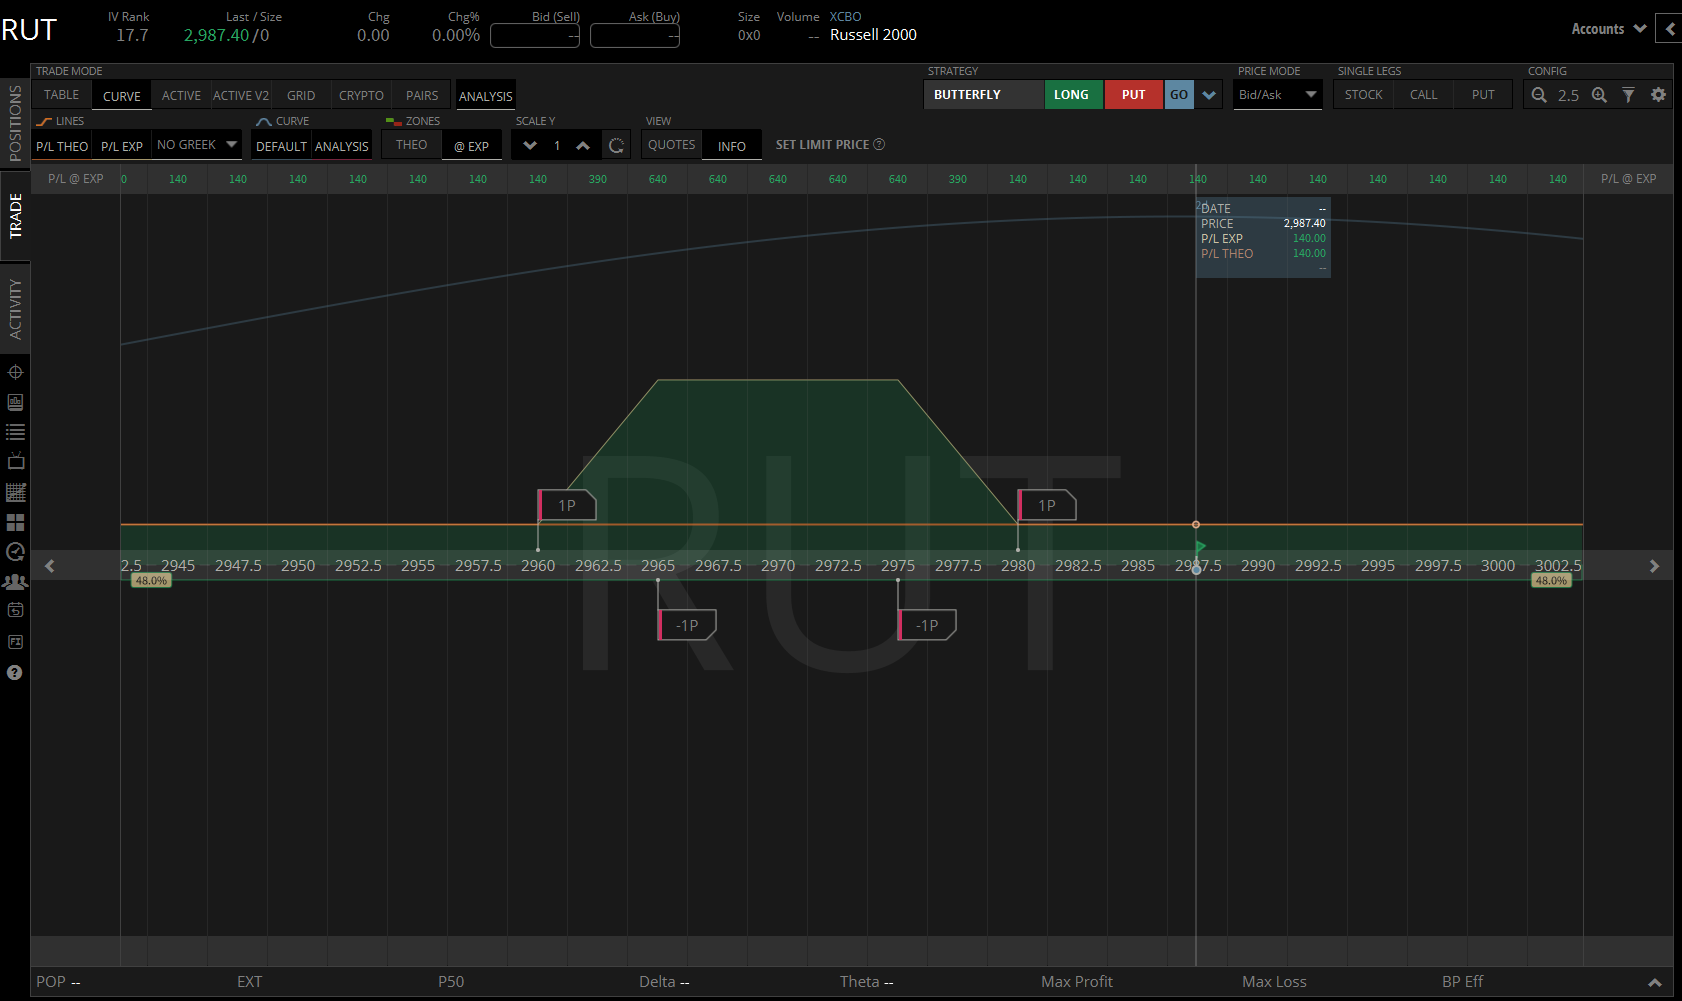
Task: Switch to CURVE trade mode
Action: (122, 96)
